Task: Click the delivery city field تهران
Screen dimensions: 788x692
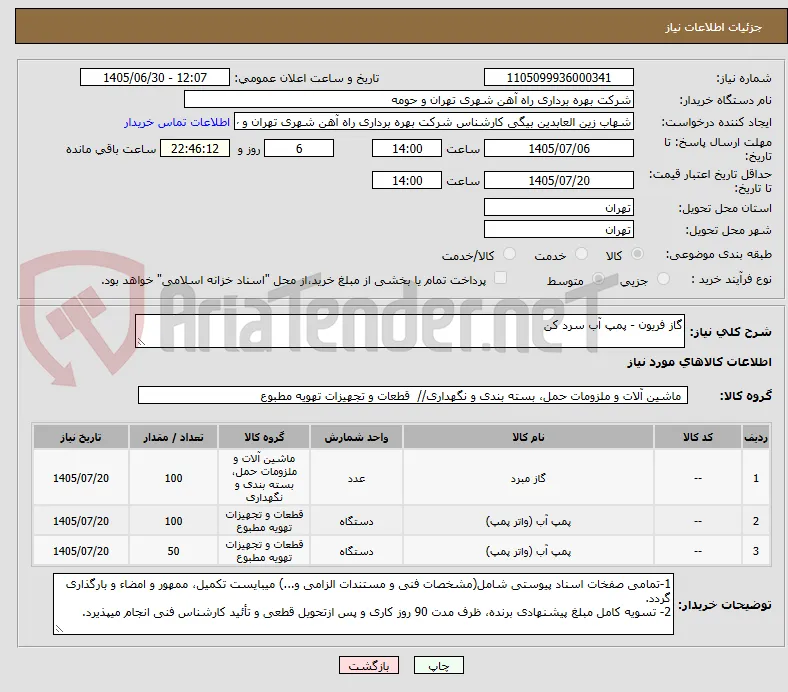Action: tap(558, 229)
